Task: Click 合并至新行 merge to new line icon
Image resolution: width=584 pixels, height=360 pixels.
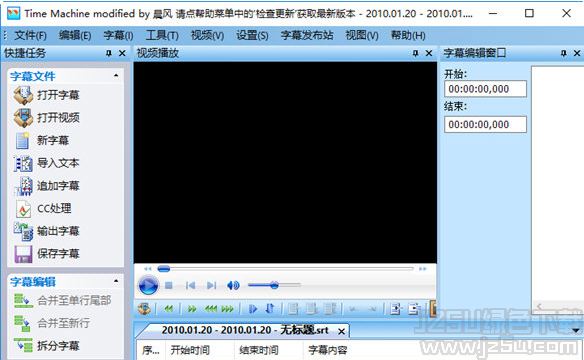Action: [22, 323]
